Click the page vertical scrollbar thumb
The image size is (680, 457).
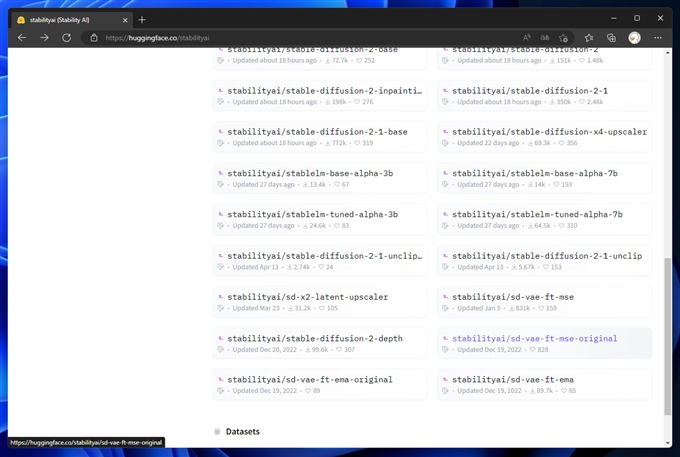click(667, 337)
